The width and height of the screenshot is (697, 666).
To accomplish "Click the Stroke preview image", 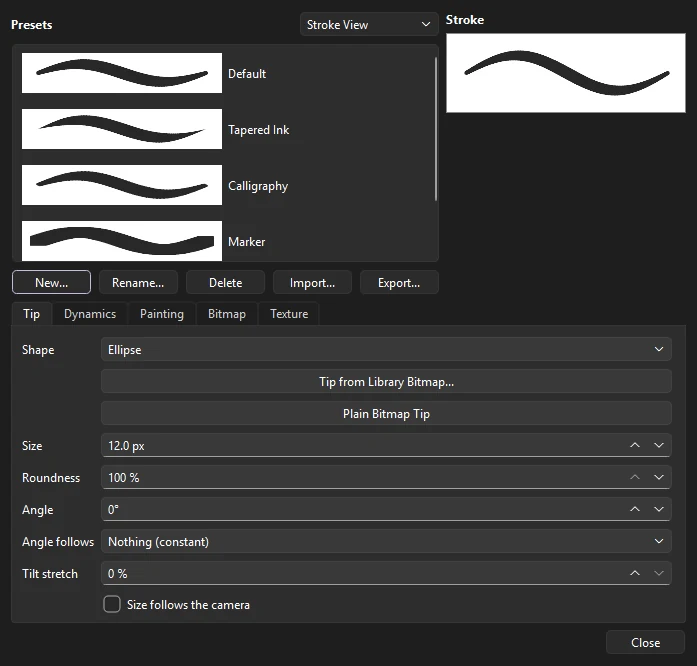I will coord(565,73).
